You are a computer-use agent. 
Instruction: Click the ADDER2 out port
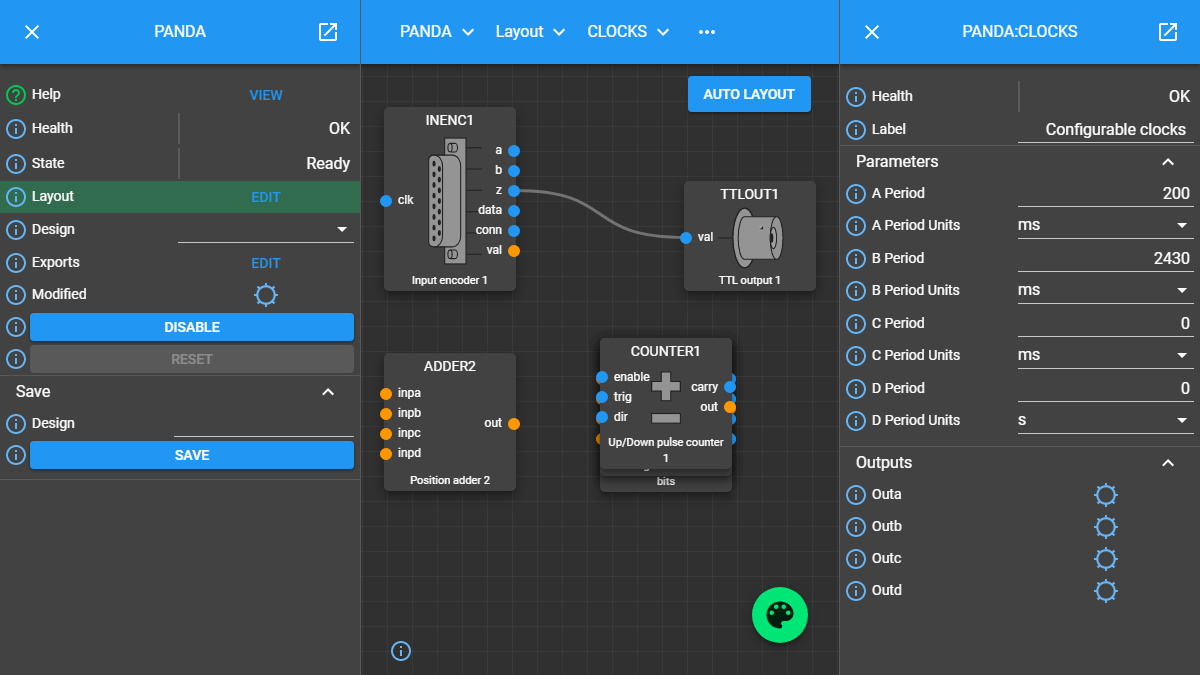[x=513, y=424]
